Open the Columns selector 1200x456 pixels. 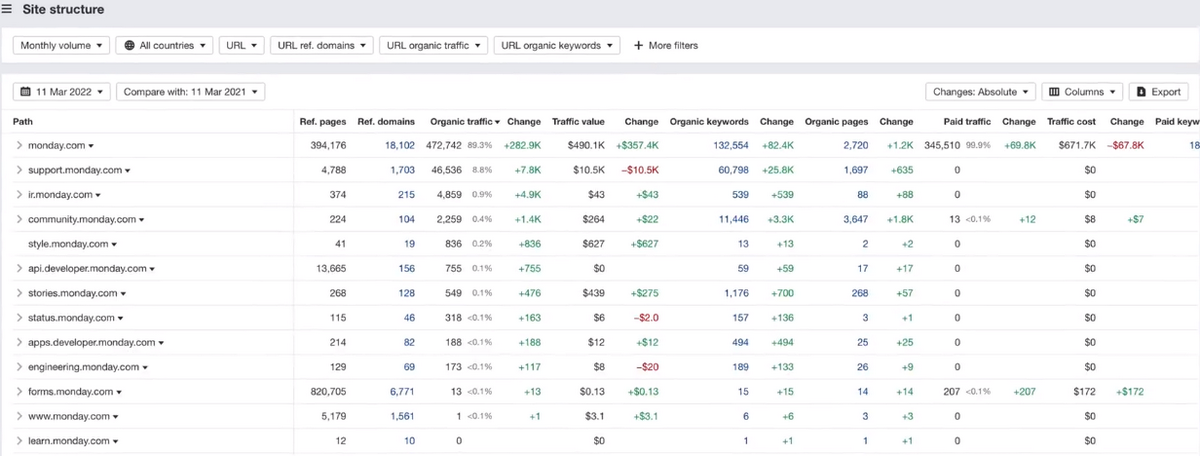(x=1082, y=92)
